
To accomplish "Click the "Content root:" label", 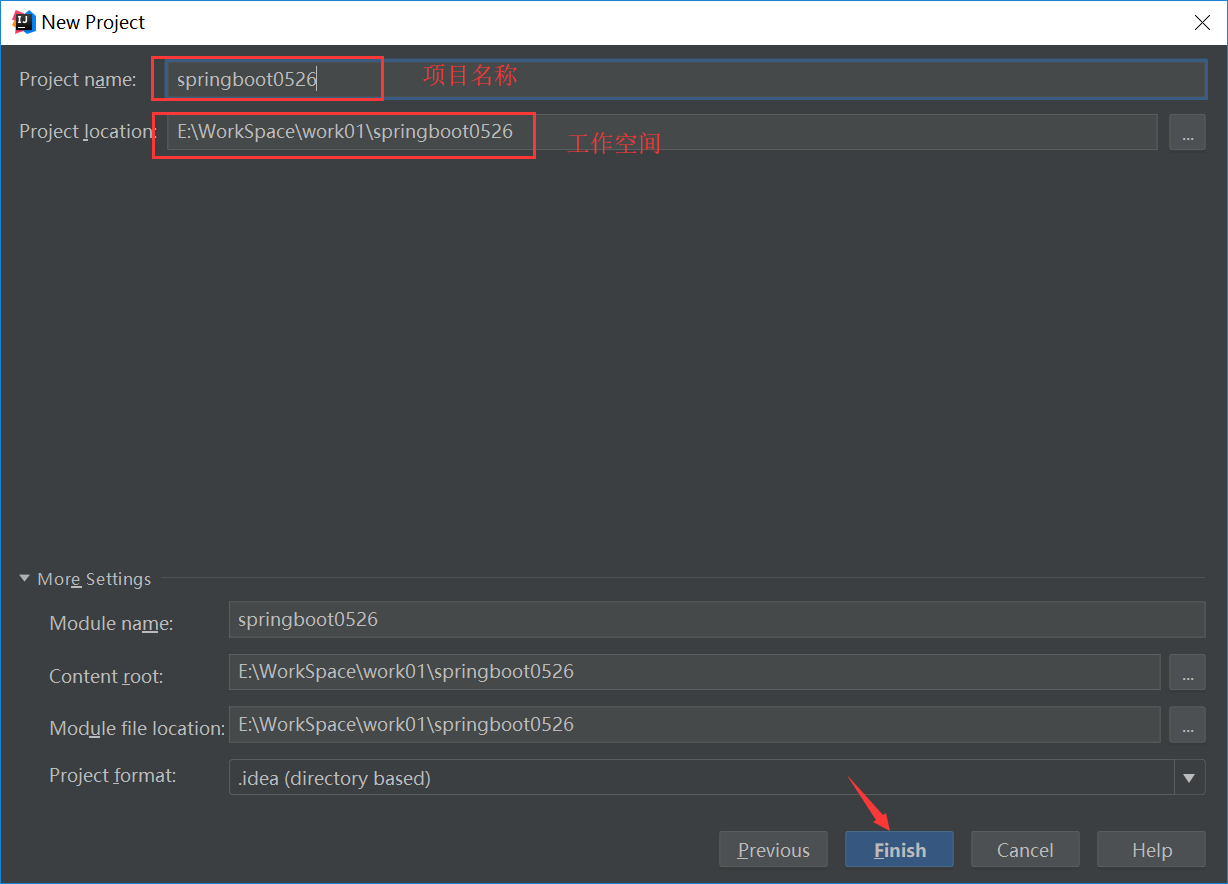I will [106, 676].
